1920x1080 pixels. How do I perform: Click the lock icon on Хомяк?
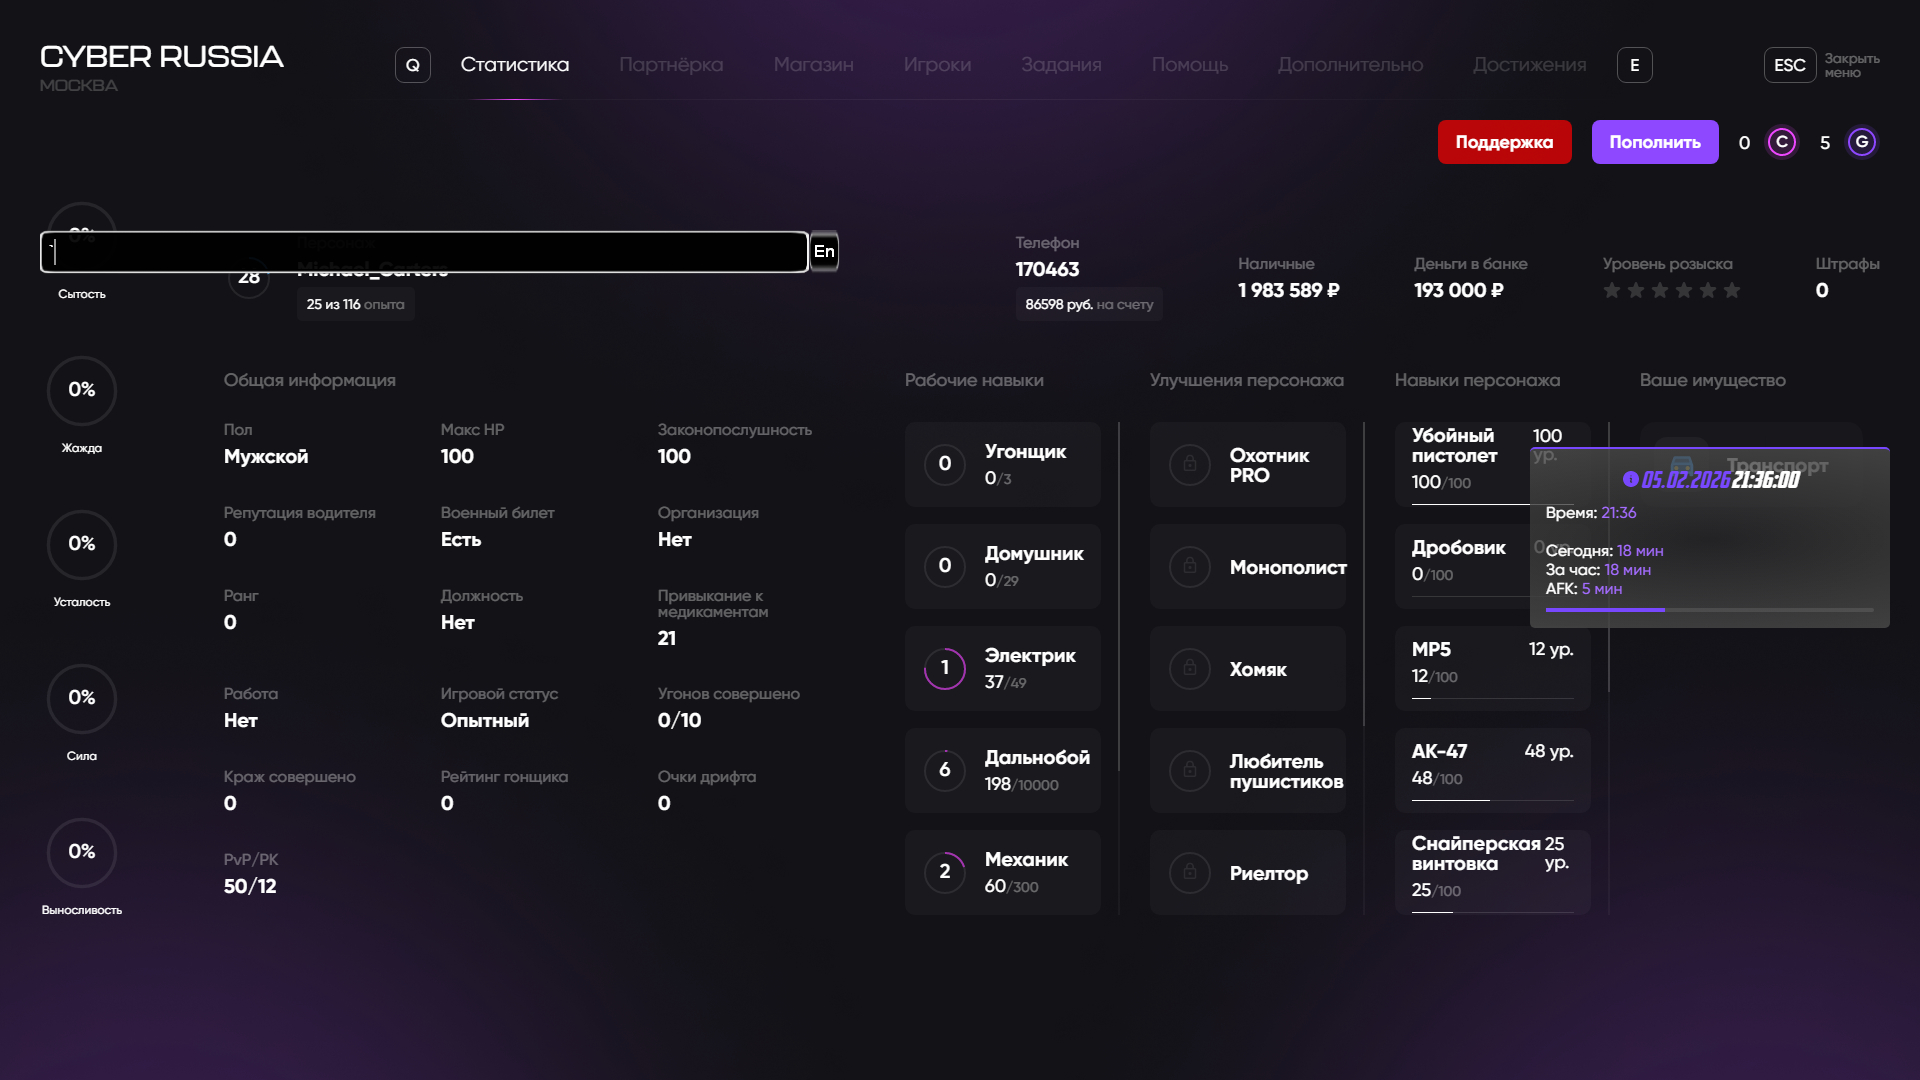(x=1190, y=669)
